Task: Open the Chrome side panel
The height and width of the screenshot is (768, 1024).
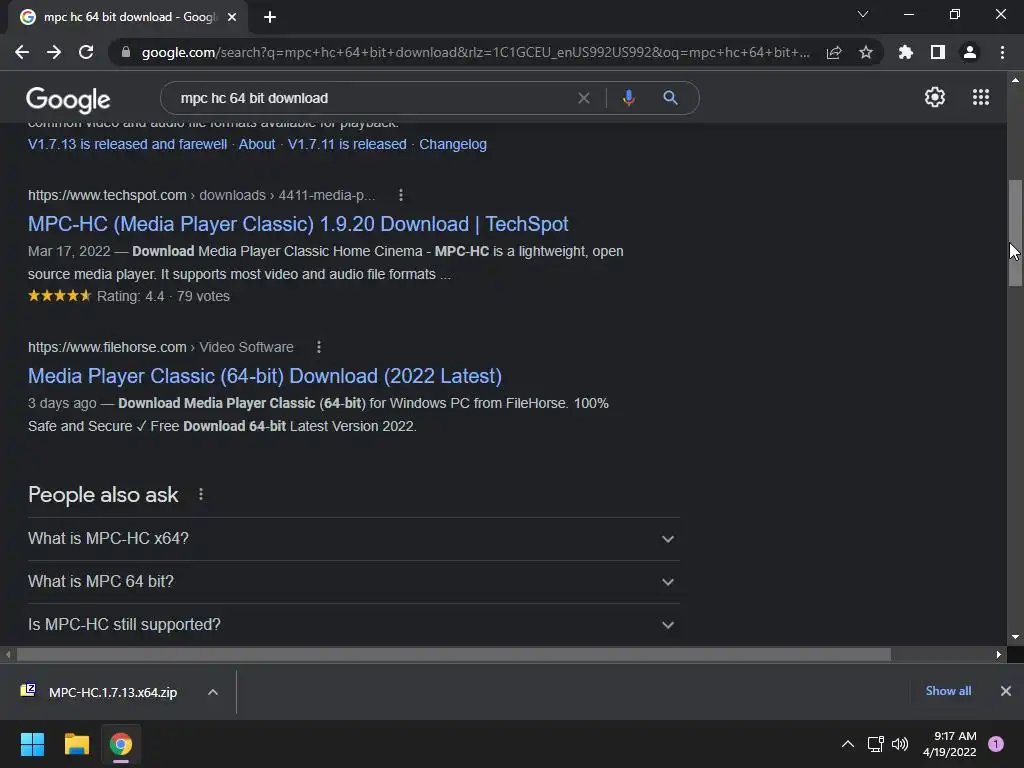Action: (938, 52)
